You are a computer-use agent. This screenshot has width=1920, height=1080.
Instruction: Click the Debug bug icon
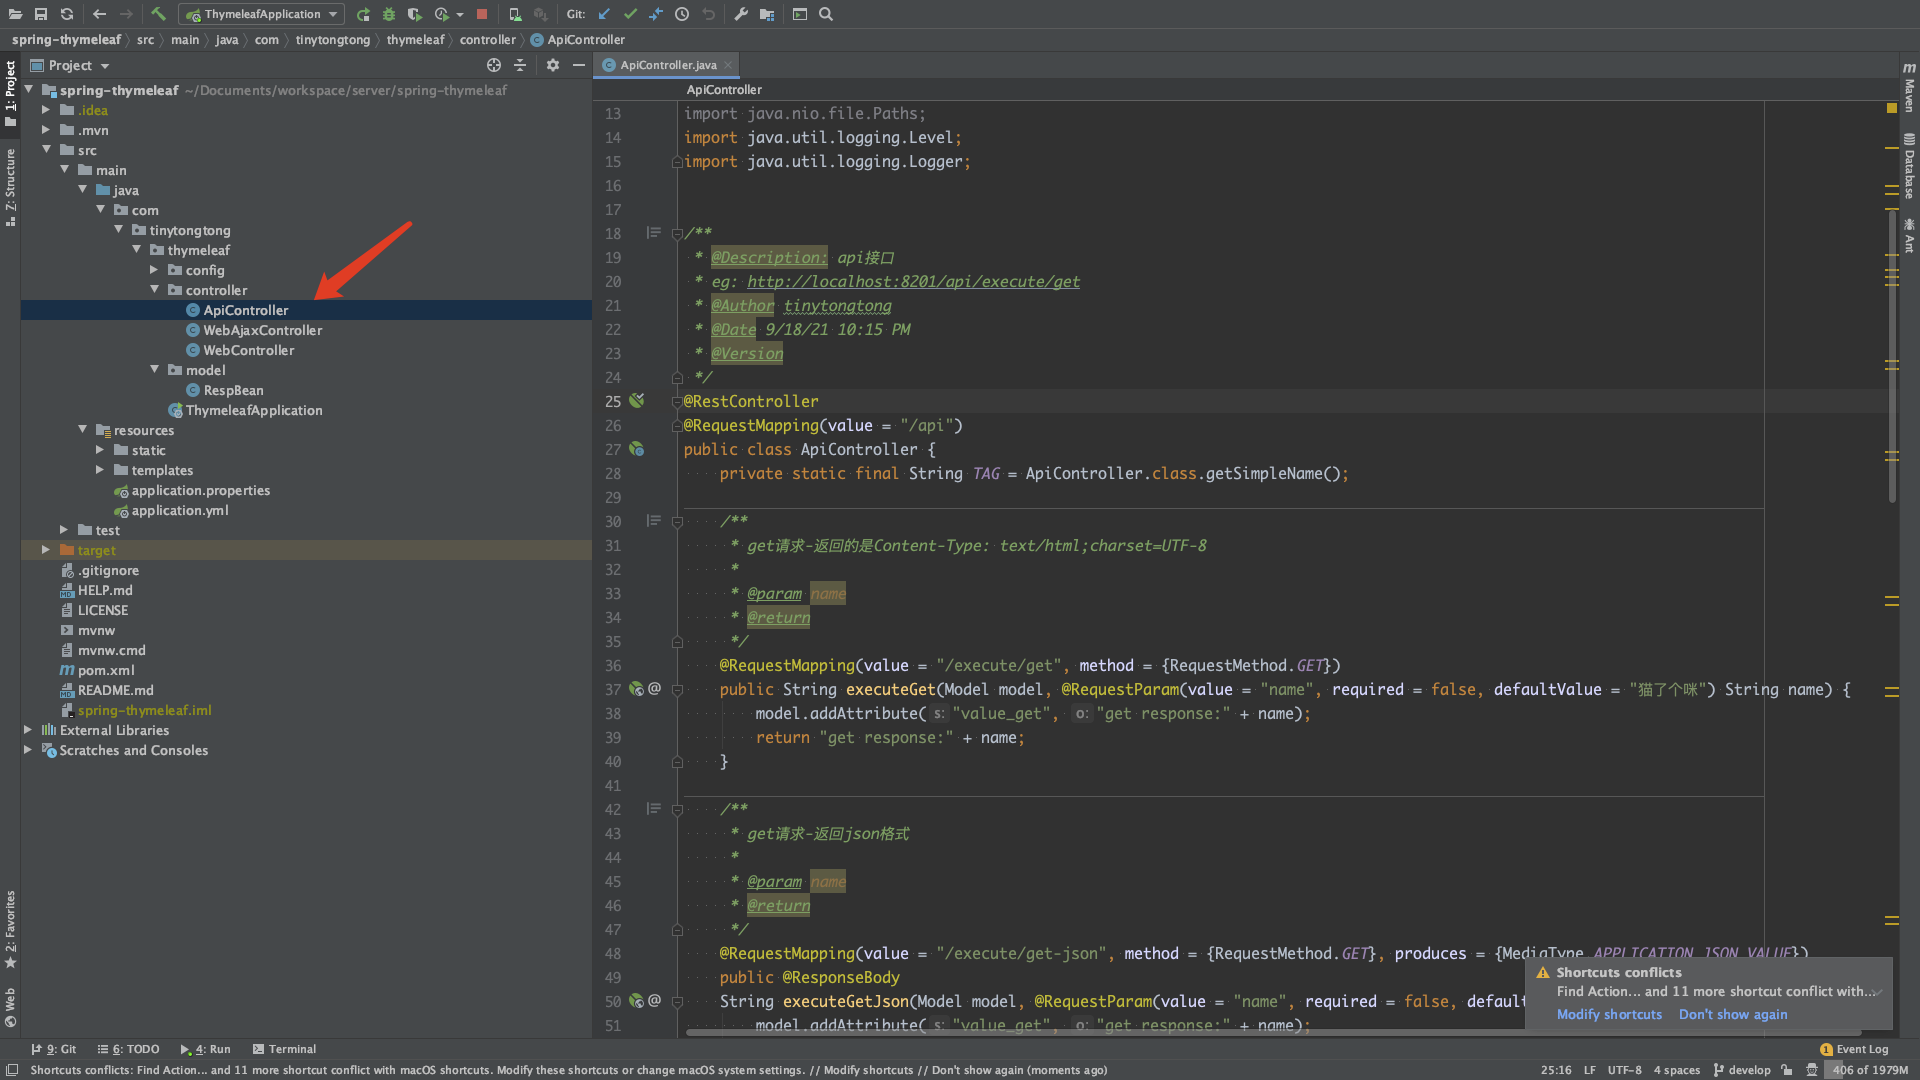click(x=389, y=14)
